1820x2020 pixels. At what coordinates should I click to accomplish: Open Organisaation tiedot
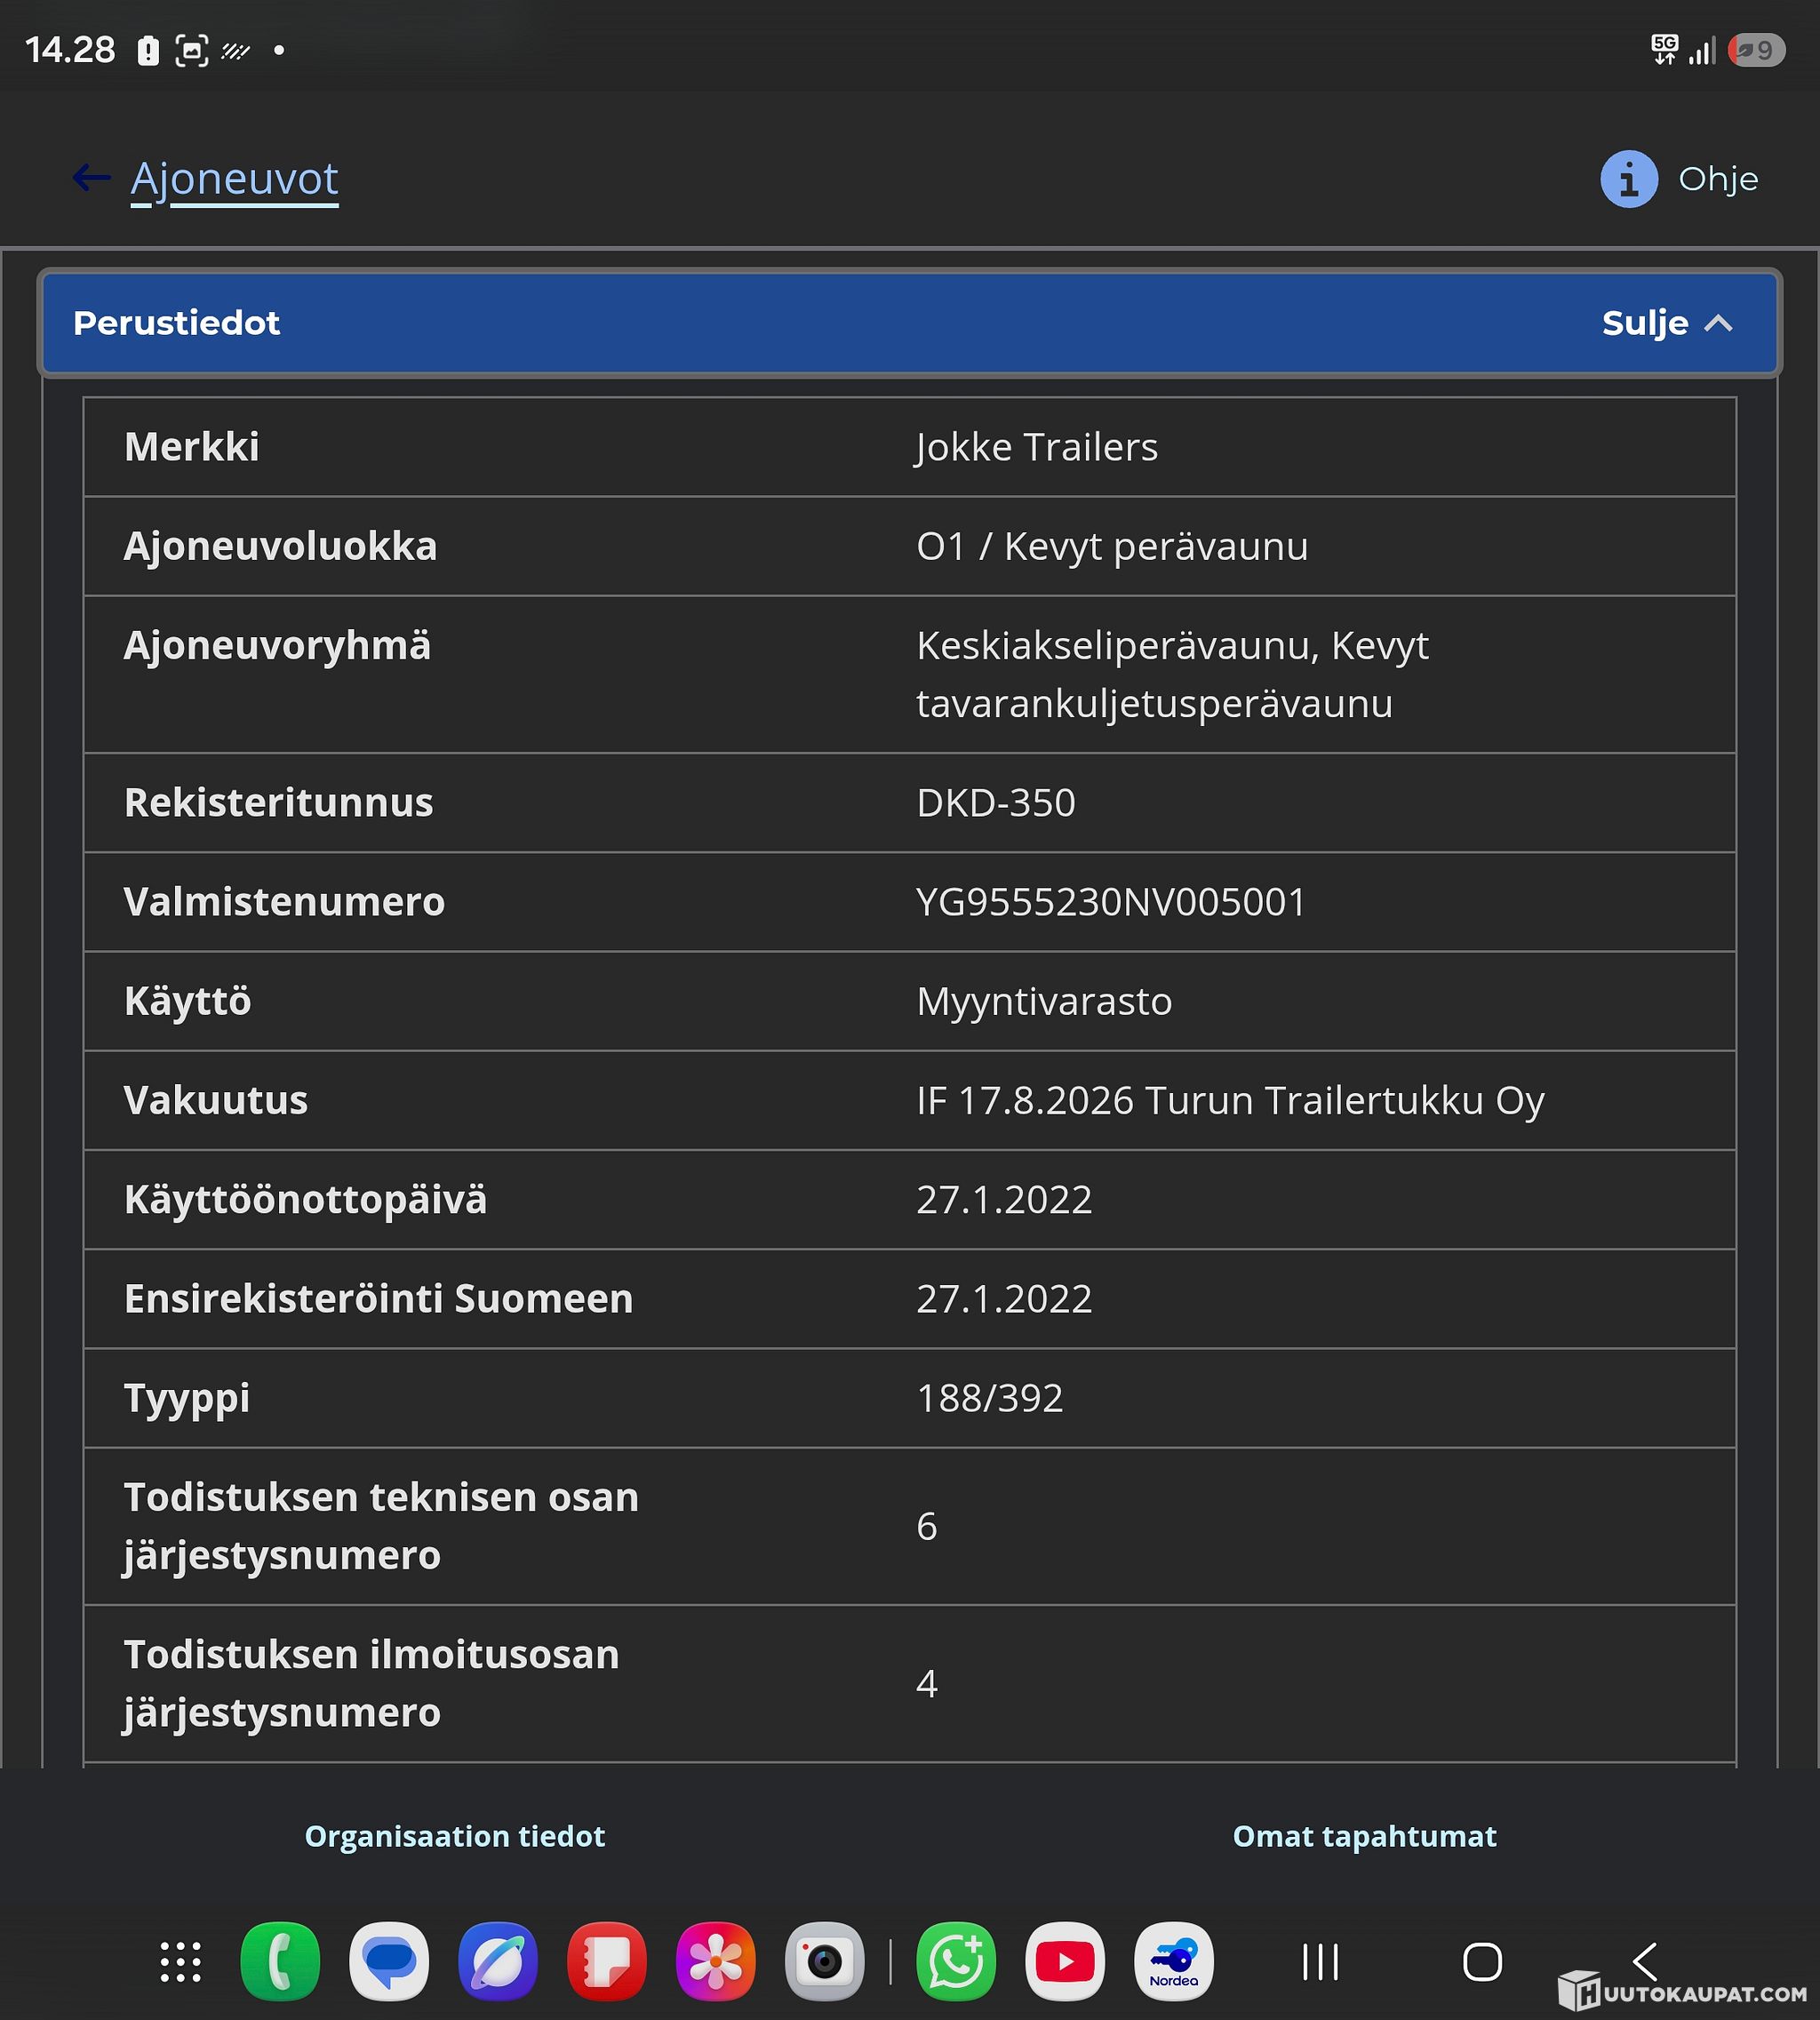pyautogui.click(x=454, y=1836)
